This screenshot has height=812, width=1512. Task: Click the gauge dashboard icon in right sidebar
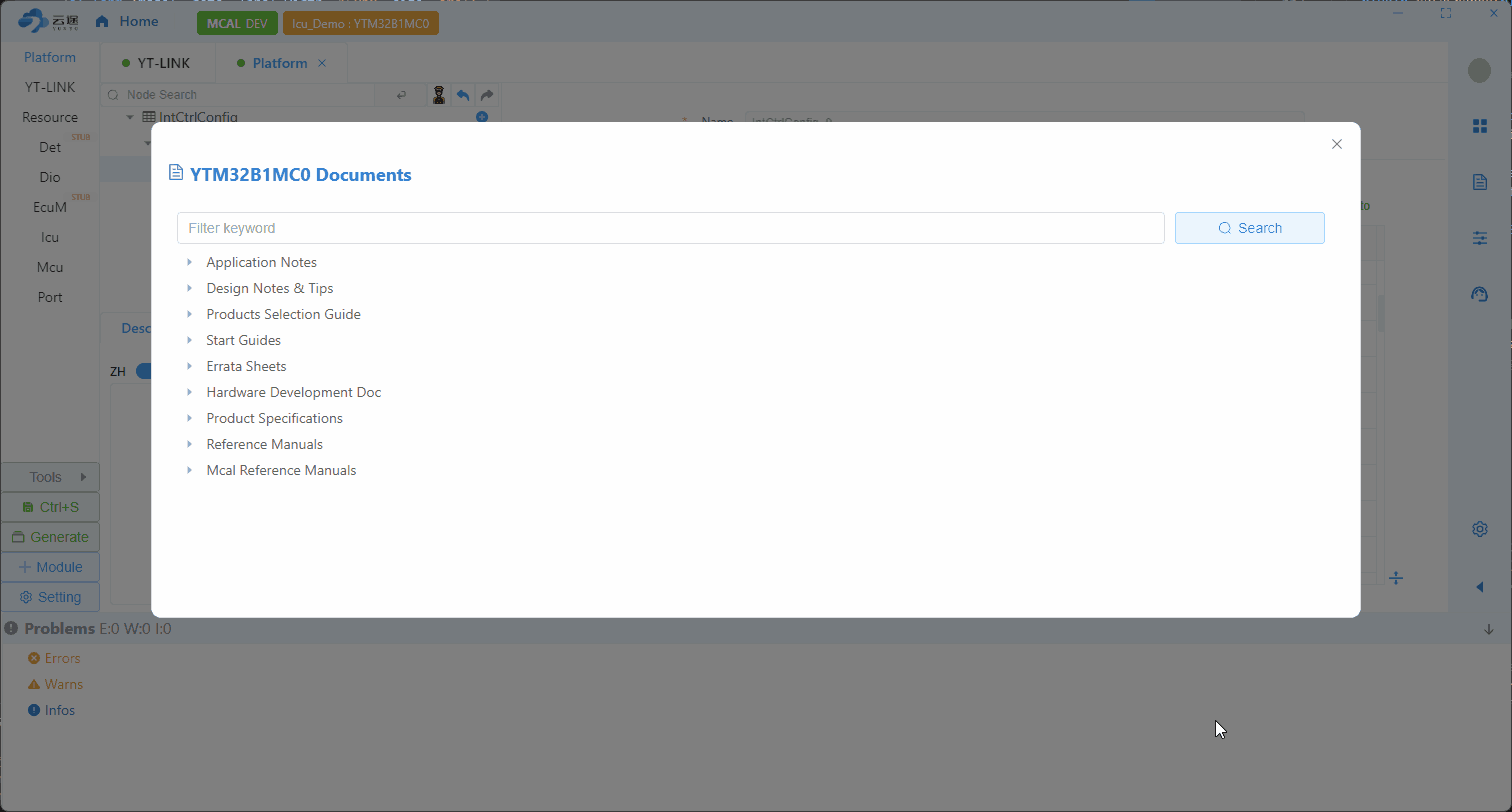[x=1480, y=294]
